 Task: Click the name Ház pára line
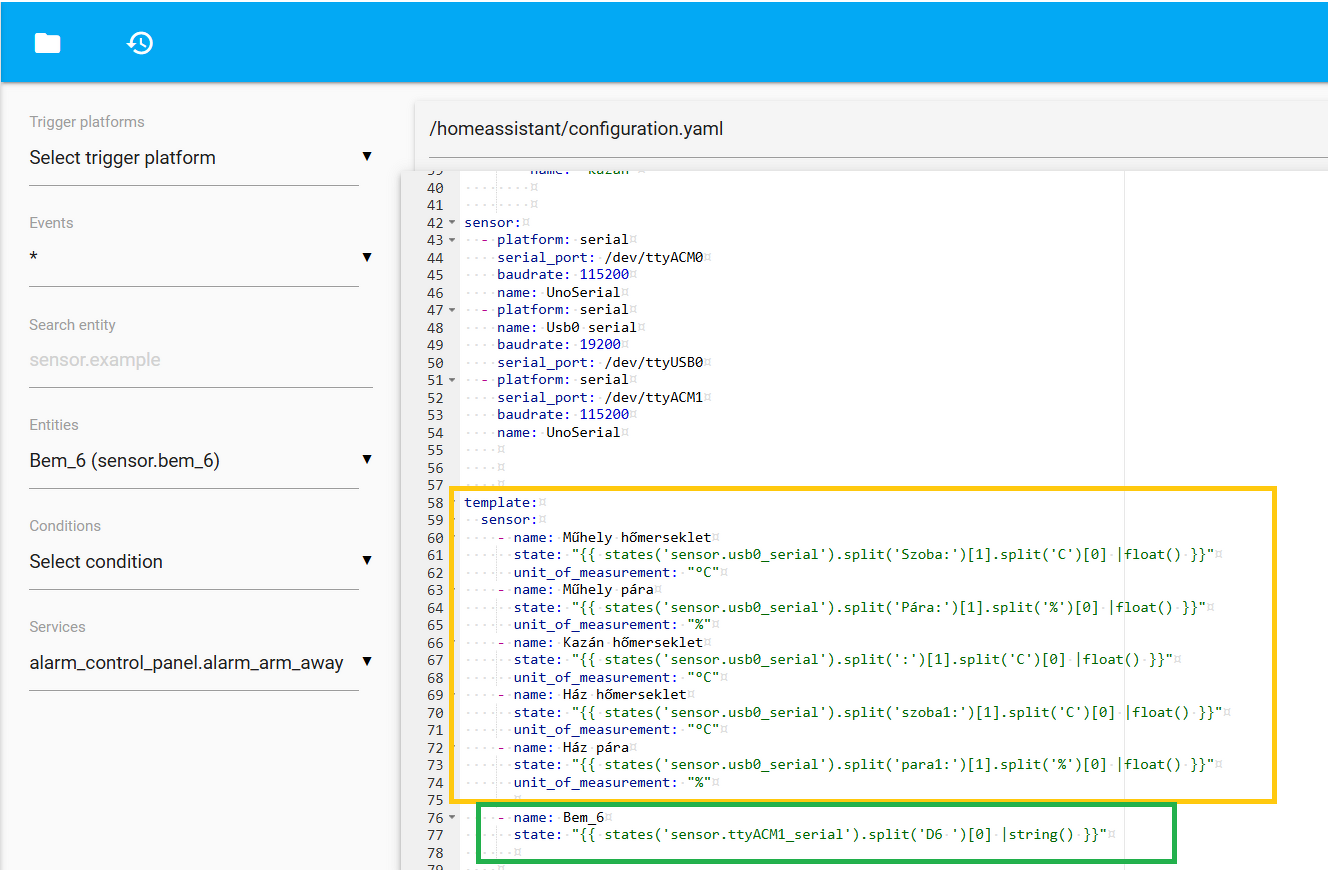point(571,747)
